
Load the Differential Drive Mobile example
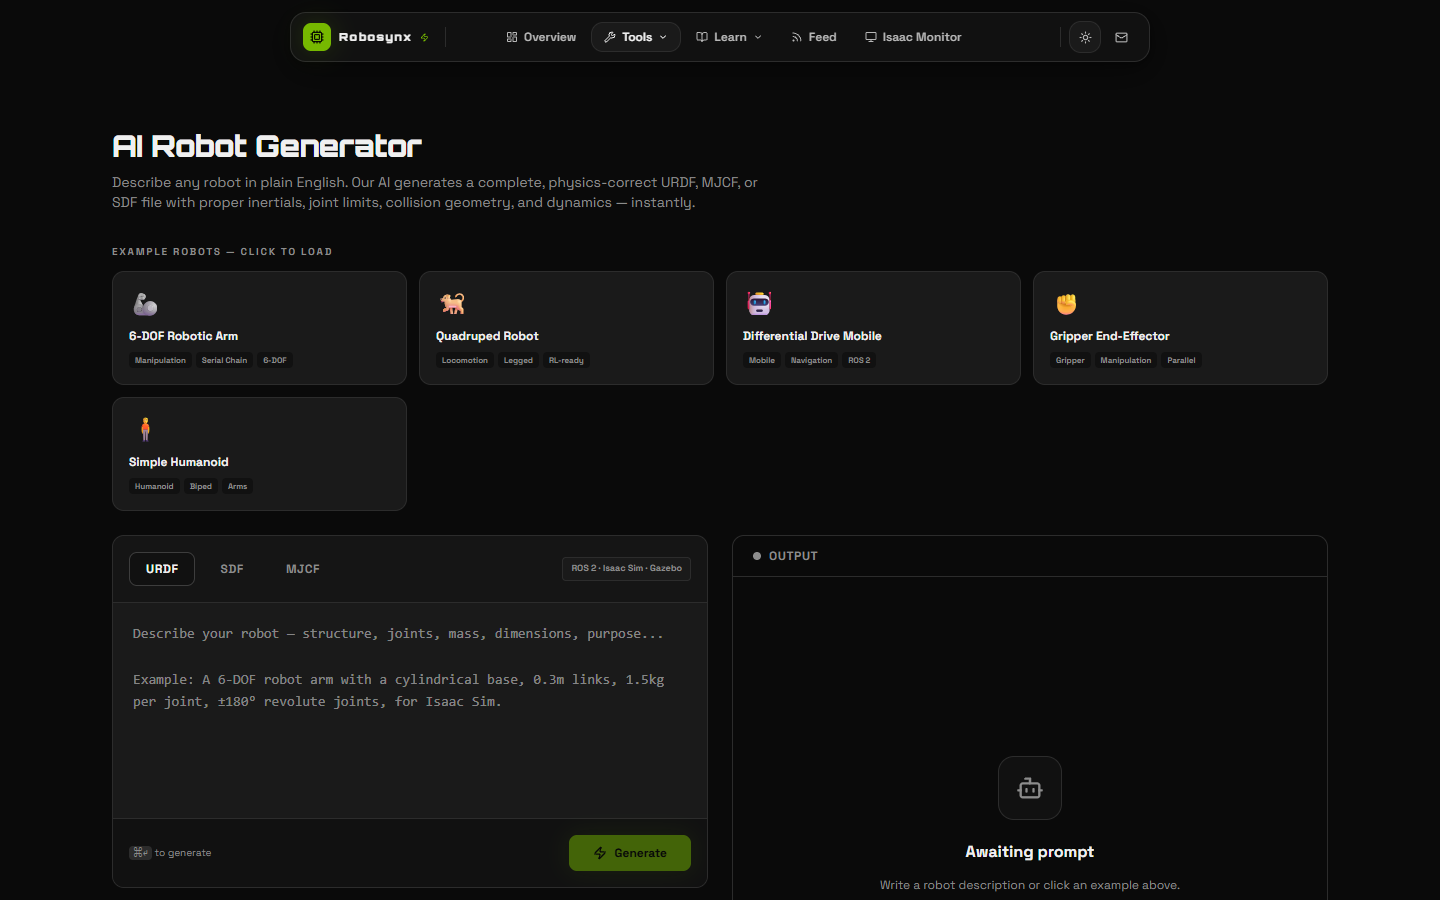pyautogui.click(x=873, y=328)
